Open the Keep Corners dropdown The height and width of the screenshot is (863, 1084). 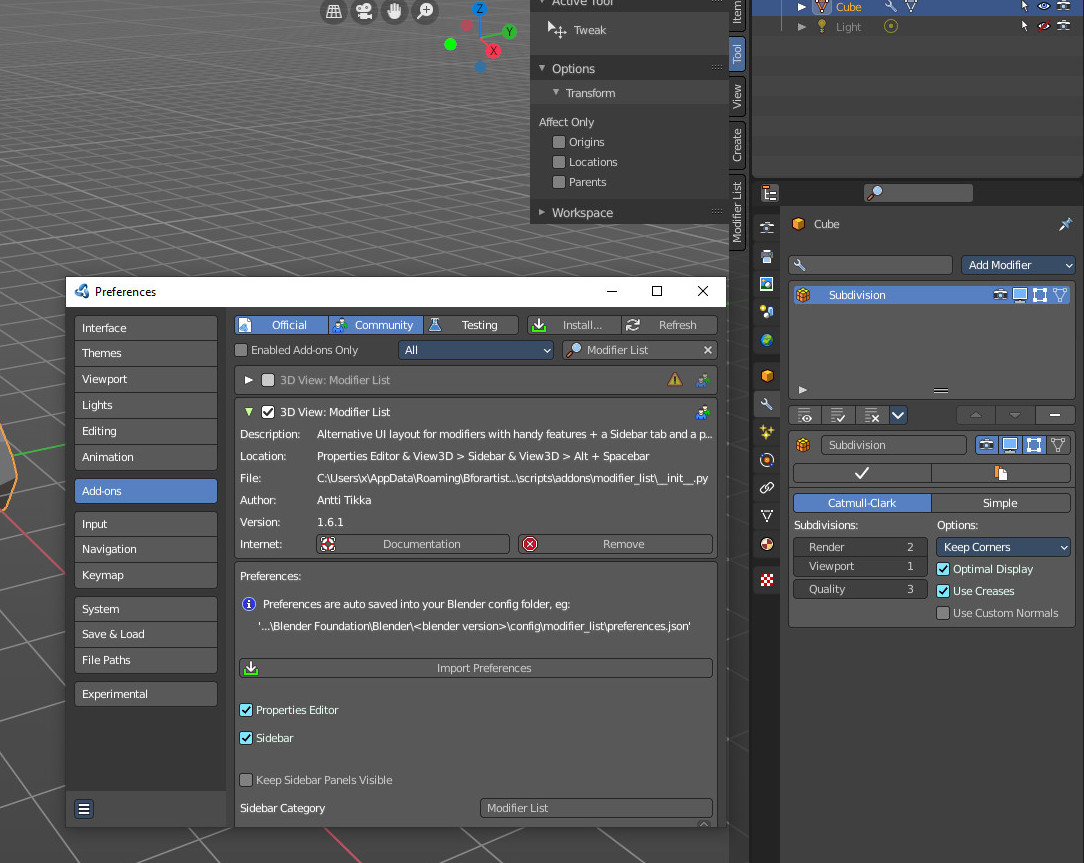(x=1003, y=547)
